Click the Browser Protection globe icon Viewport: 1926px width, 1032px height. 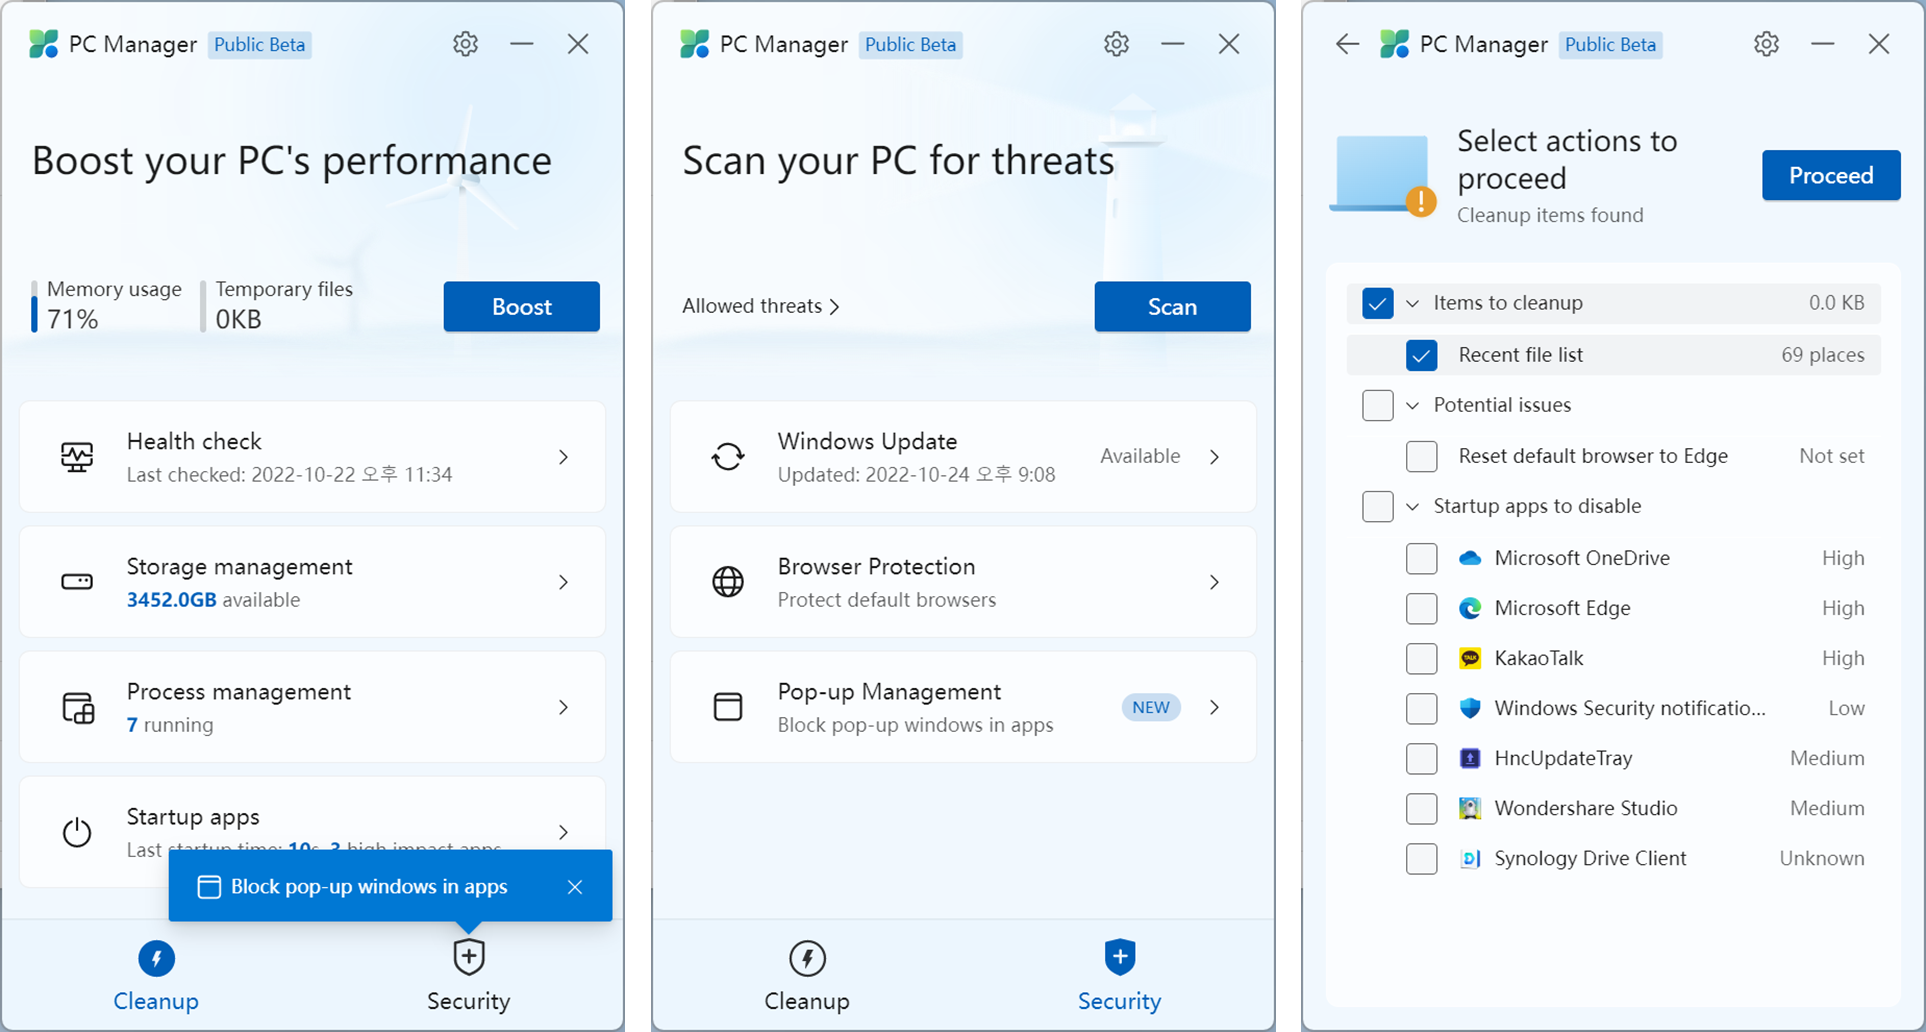point(728,582)
